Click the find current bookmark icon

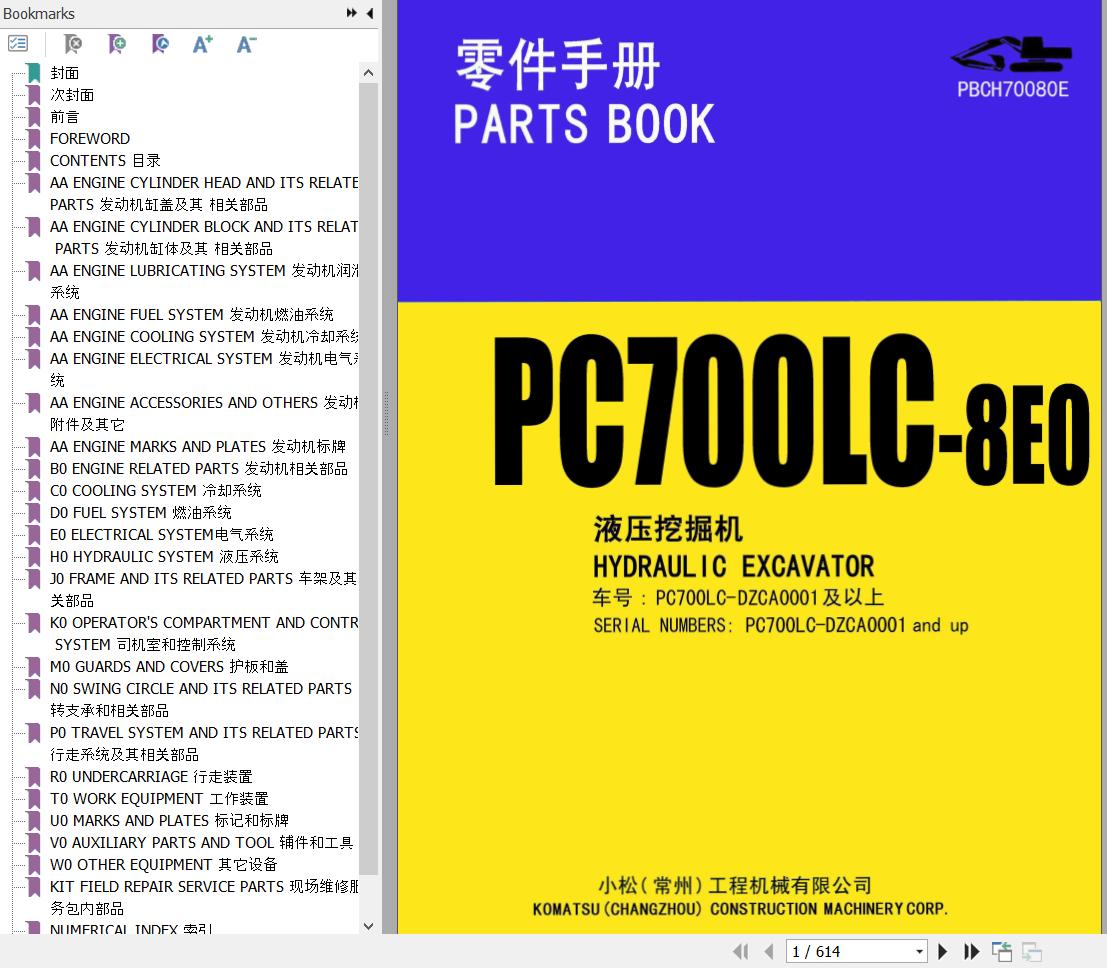[x=160, y=44]
